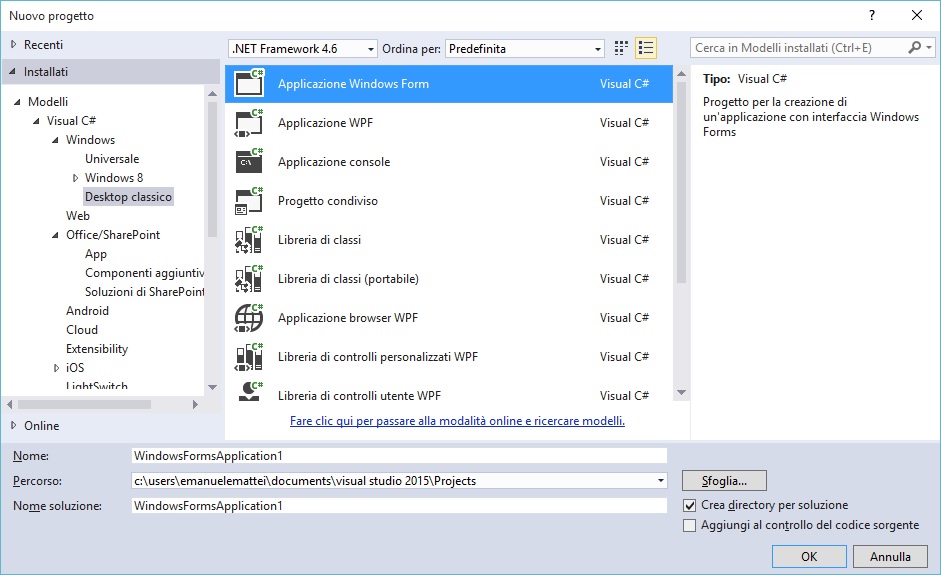Collapse the Office/SharePoint tree node
This screenshot has width=941, height=575.
pos(55,235)
